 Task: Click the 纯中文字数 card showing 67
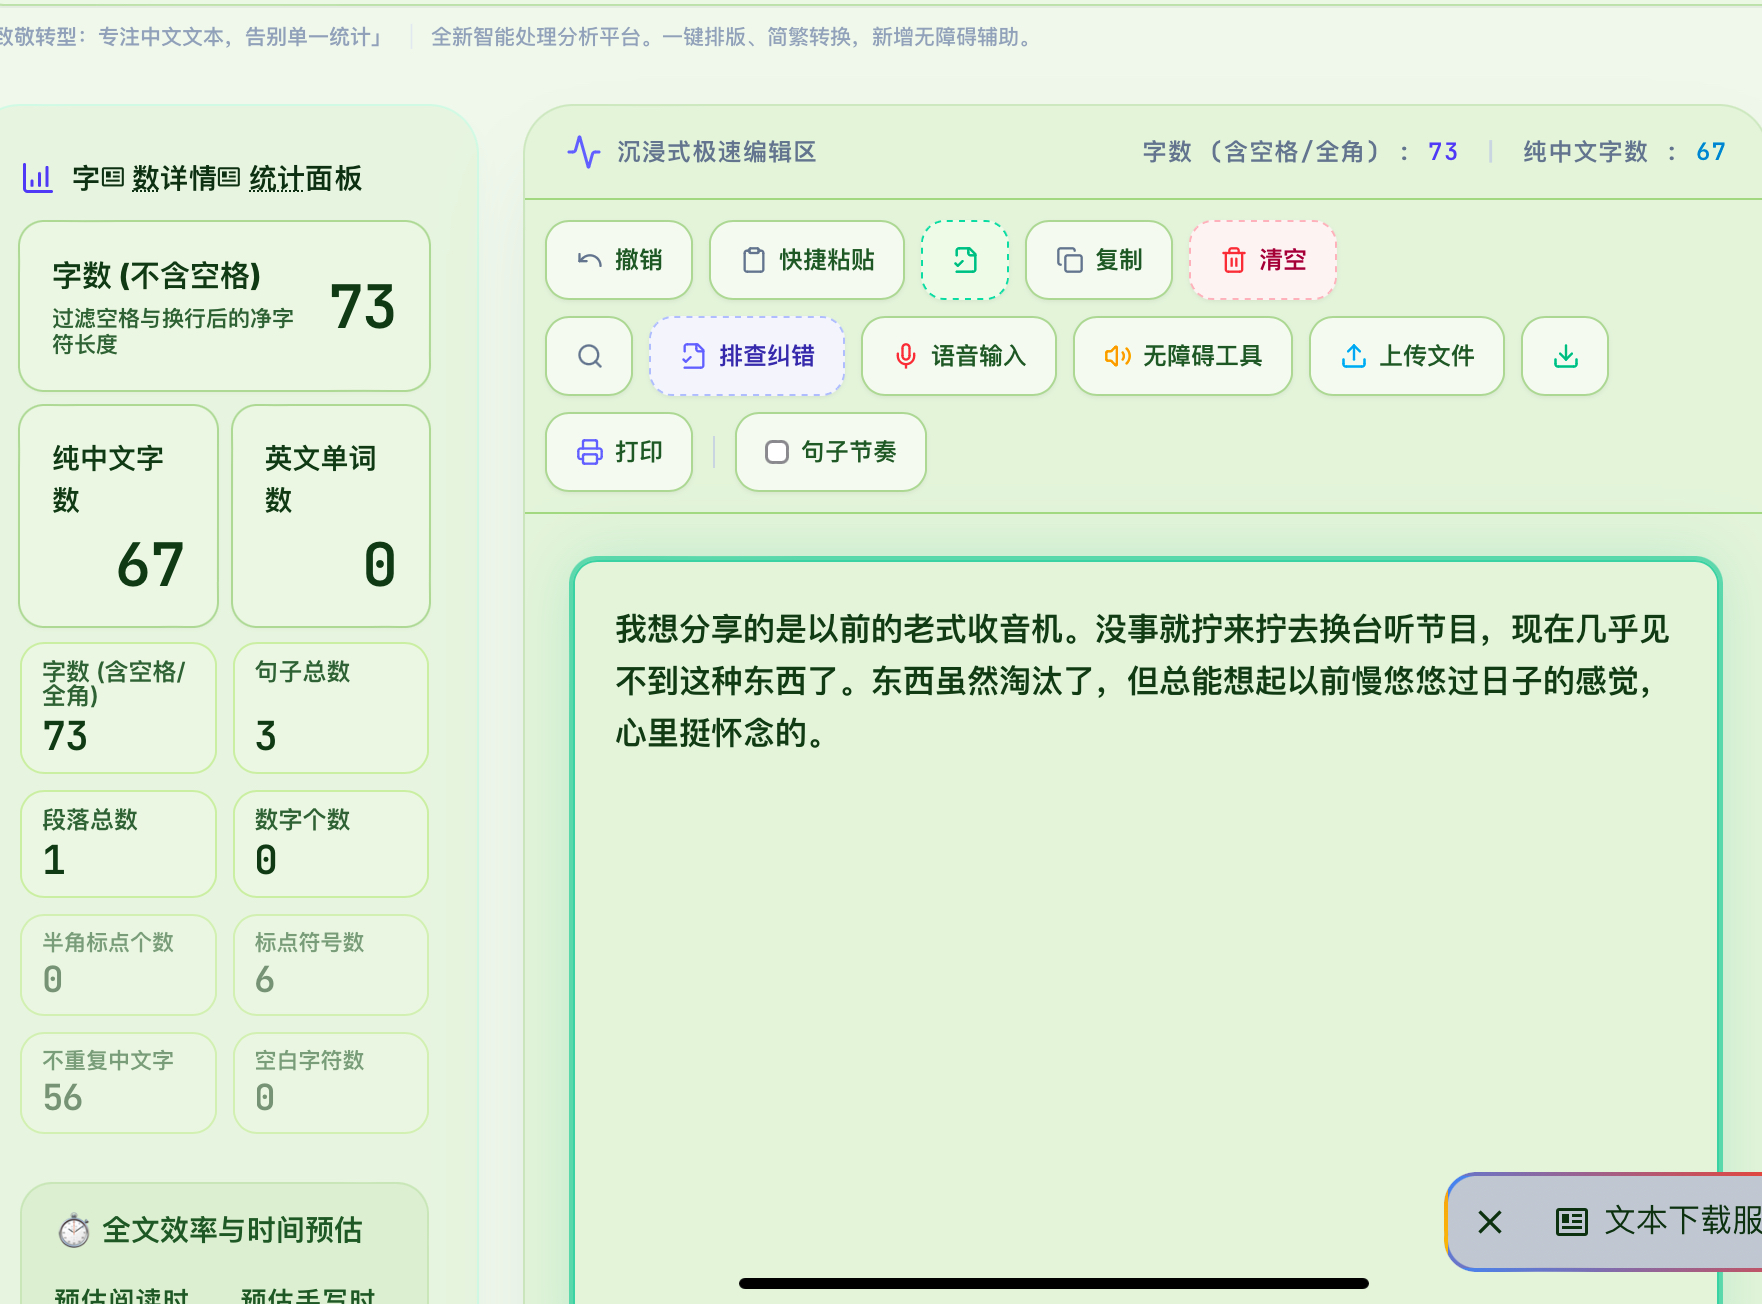point(118,516)
